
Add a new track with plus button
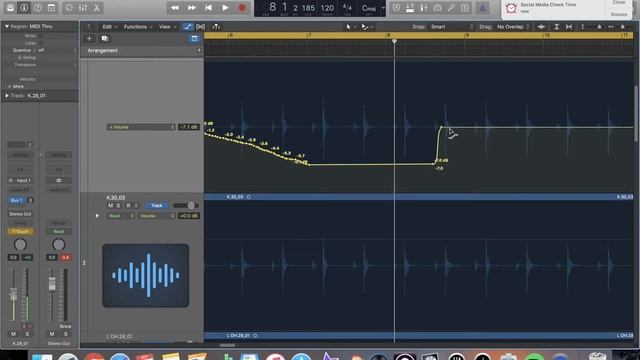coord(89,39)
